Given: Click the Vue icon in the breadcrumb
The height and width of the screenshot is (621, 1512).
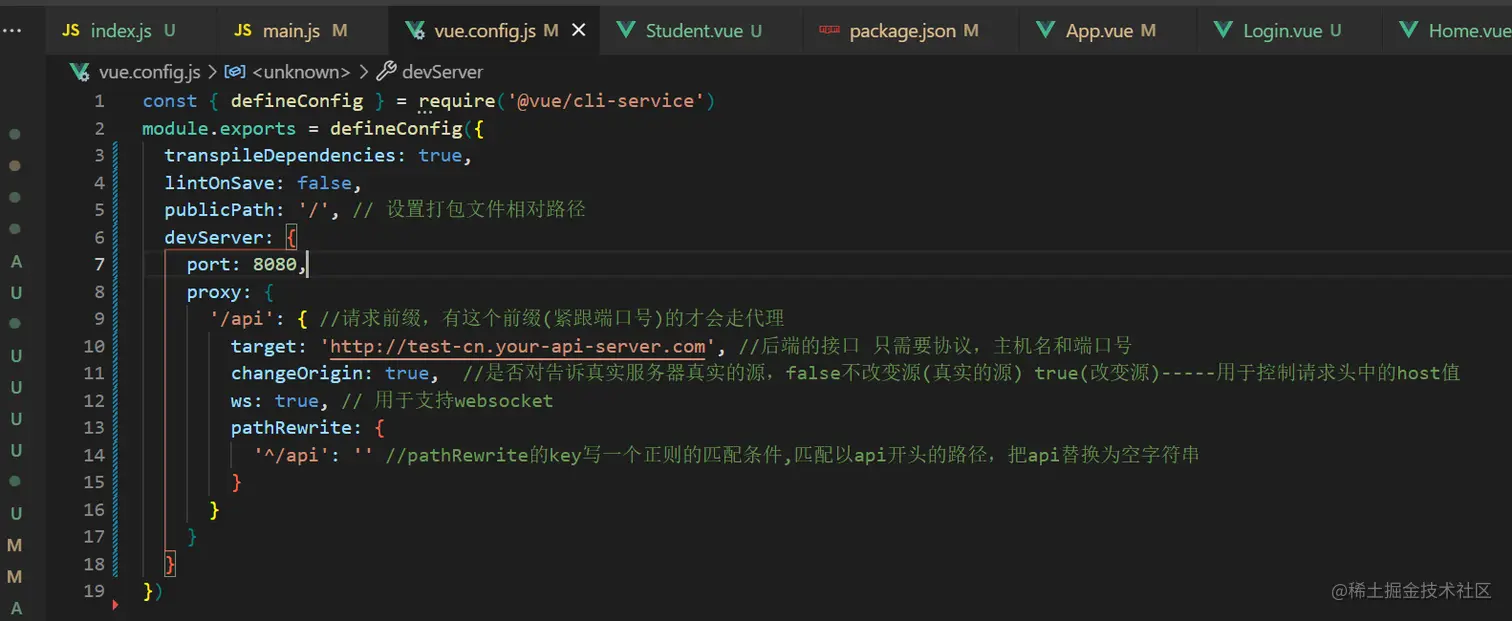Looking at the screenshot, I should [79, 72].
